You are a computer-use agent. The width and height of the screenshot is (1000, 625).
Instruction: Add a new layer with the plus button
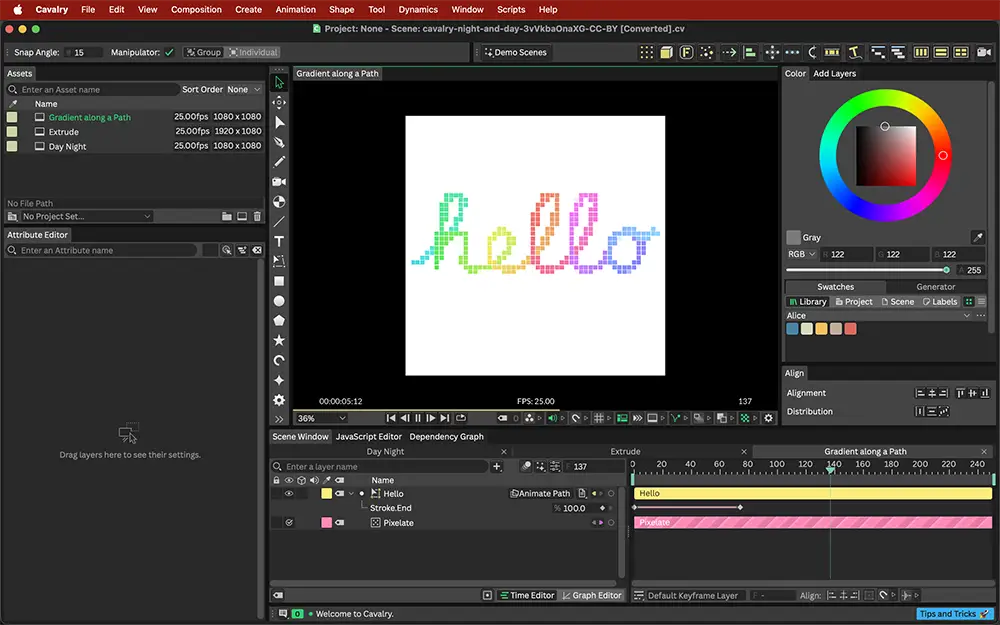[x=497, y=467]
